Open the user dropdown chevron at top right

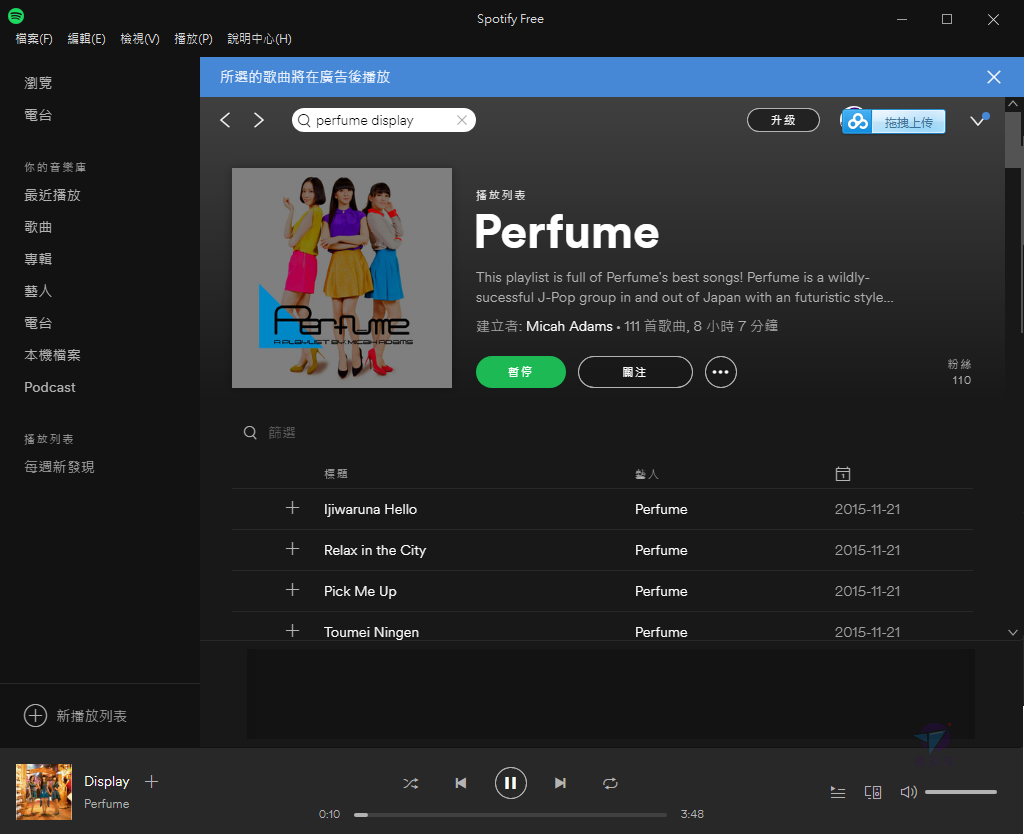coord(978,120)
